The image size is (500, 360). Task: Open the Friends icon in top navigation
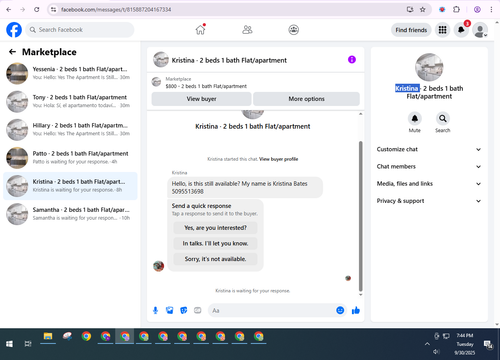click(x=247, y=30)
